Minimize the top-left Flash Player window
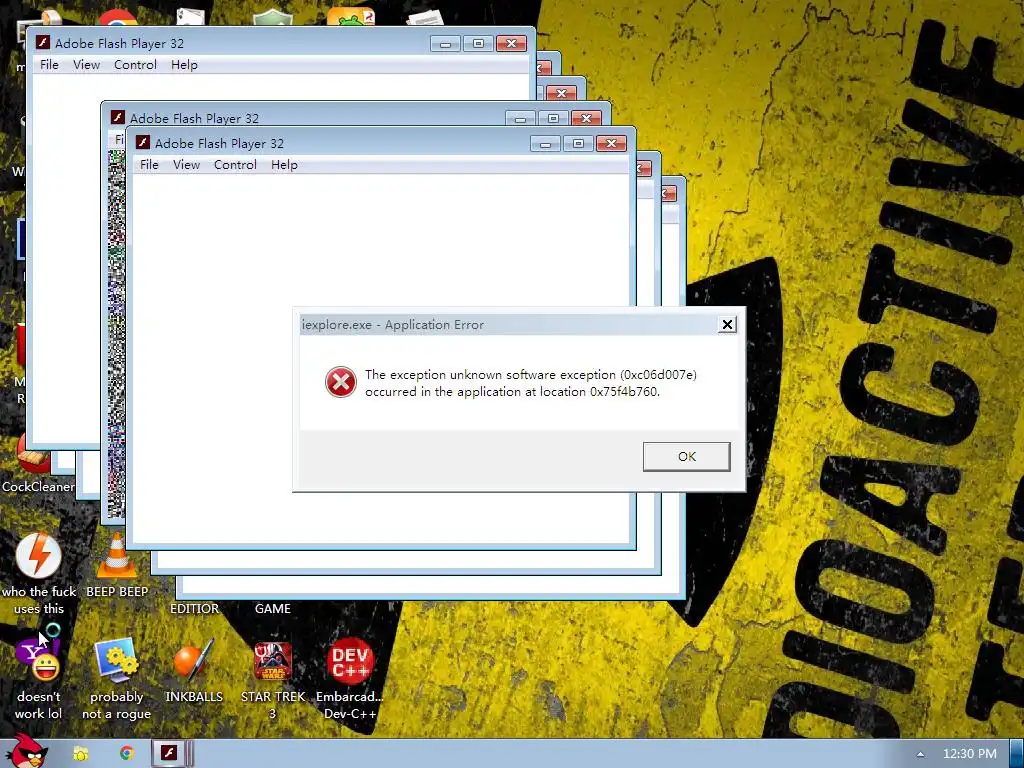 pos(445,43)
